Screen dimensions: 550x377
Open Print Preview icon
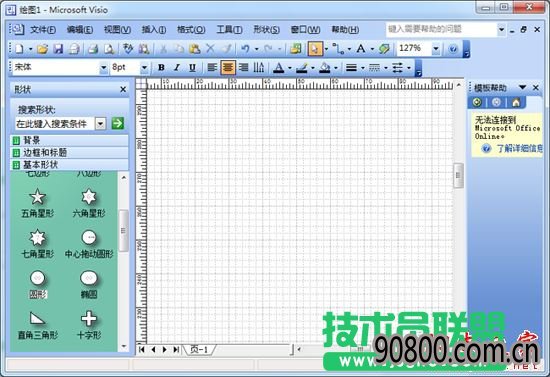pyautogui.click(x=109, y=49)
